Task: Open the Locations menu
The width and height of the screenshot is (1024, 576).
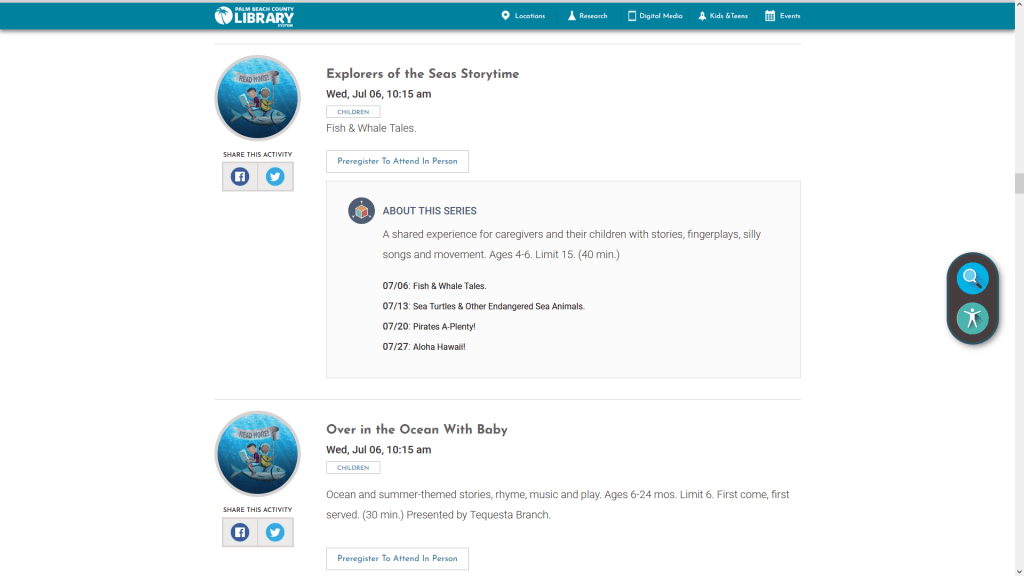Action: tap(522, 16)
